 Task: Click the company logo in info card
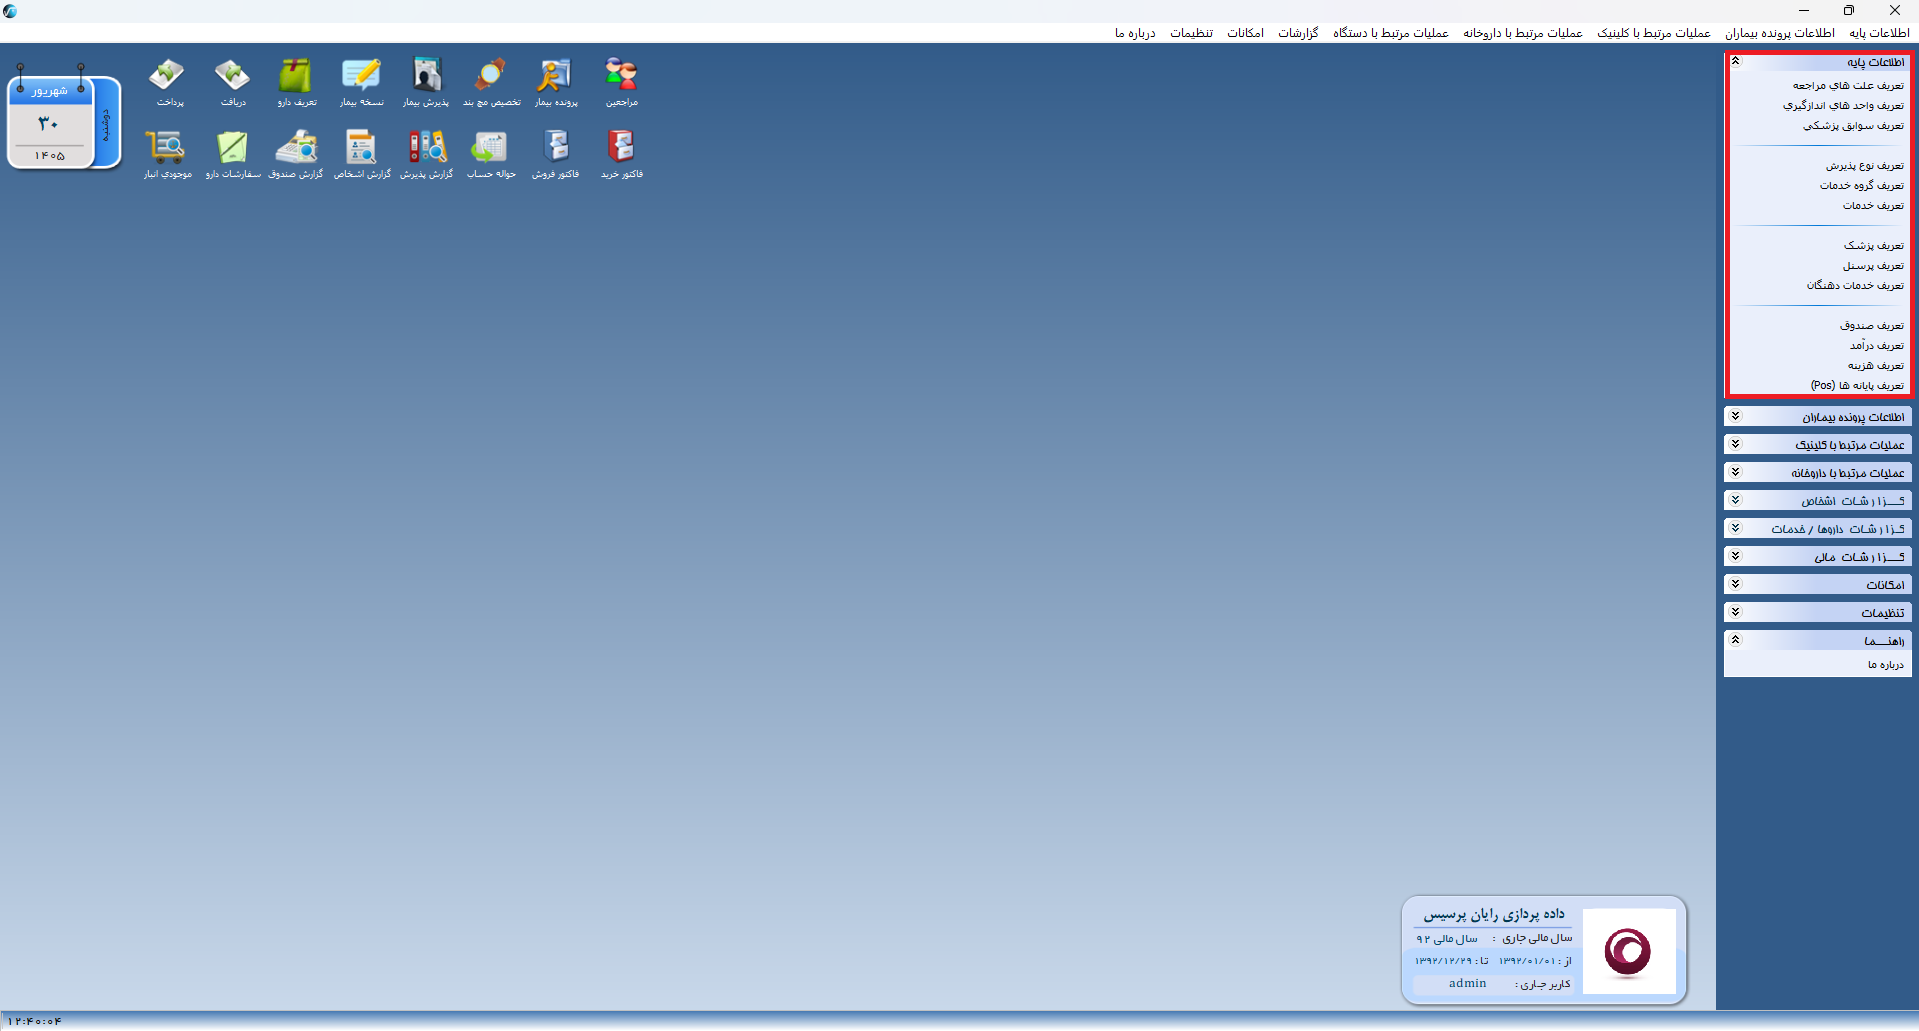click(1628, 951)
